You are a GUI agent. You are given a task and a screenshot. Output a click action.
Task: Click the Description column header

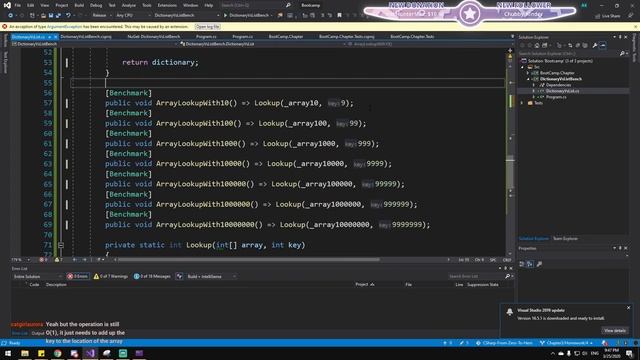click(56, 284)
